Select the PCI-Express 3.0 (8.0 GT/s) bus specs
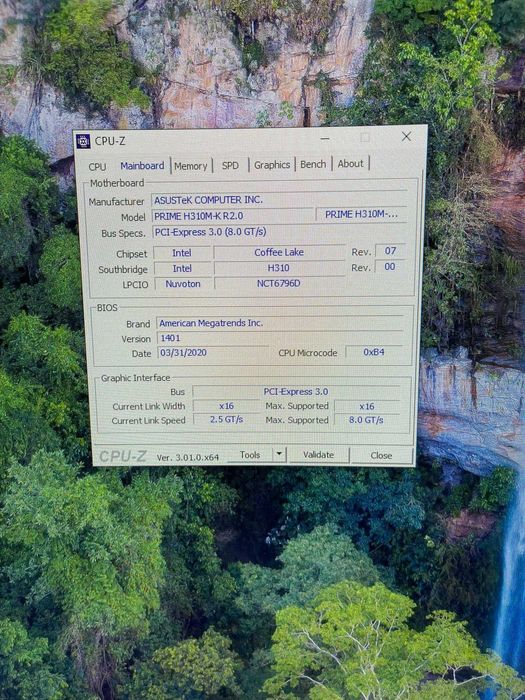Viewport: 525px width, 700px height. tap(279, 232)
